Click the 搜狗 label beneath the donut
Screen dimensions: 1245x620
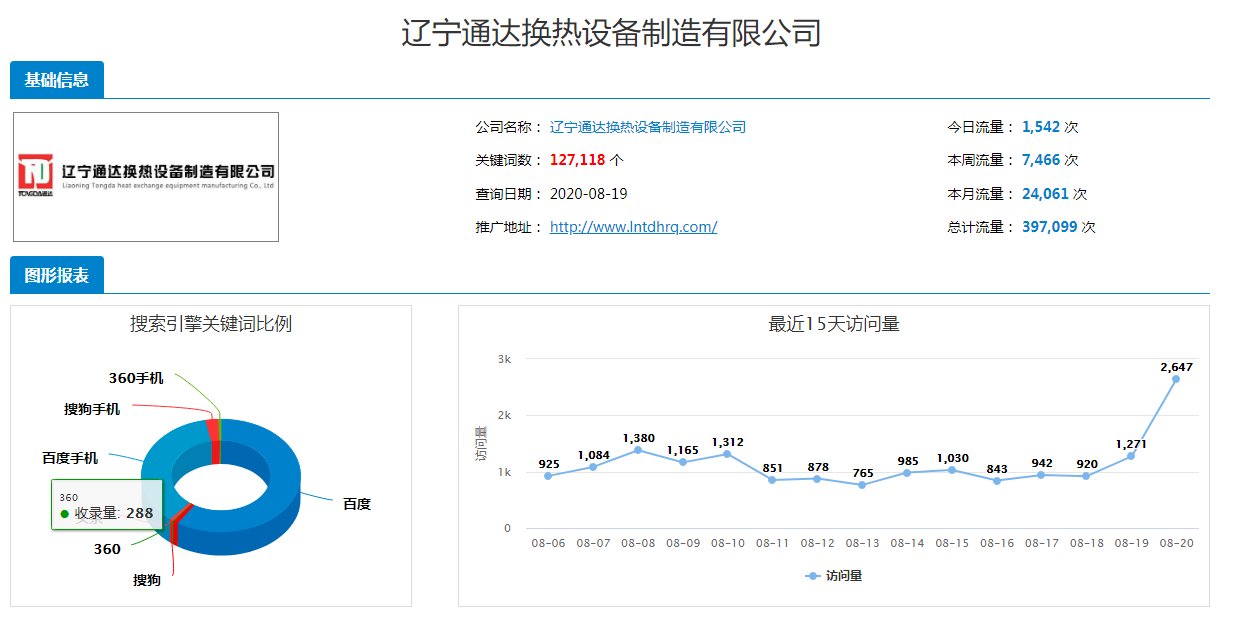pyautogui.click(x=147, y=580)
